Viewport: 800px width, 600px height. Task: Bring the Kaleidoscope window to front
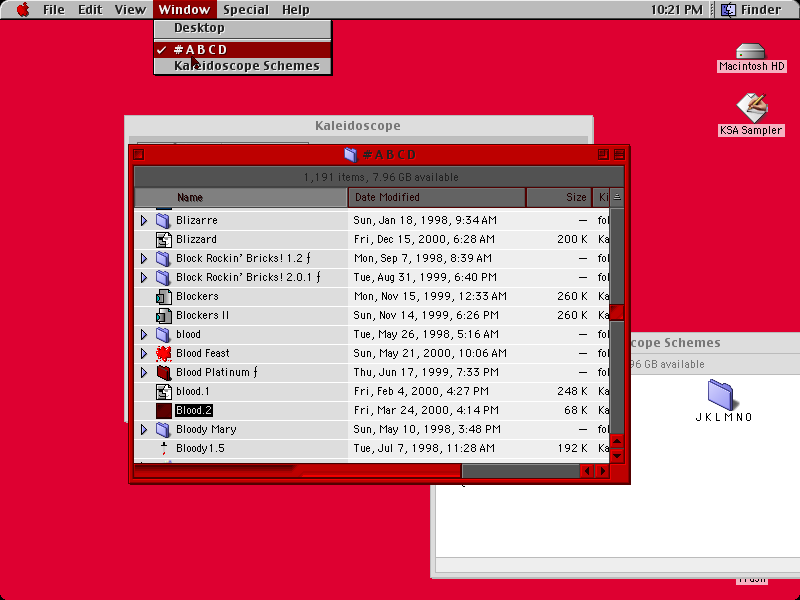tap(358, 126)
